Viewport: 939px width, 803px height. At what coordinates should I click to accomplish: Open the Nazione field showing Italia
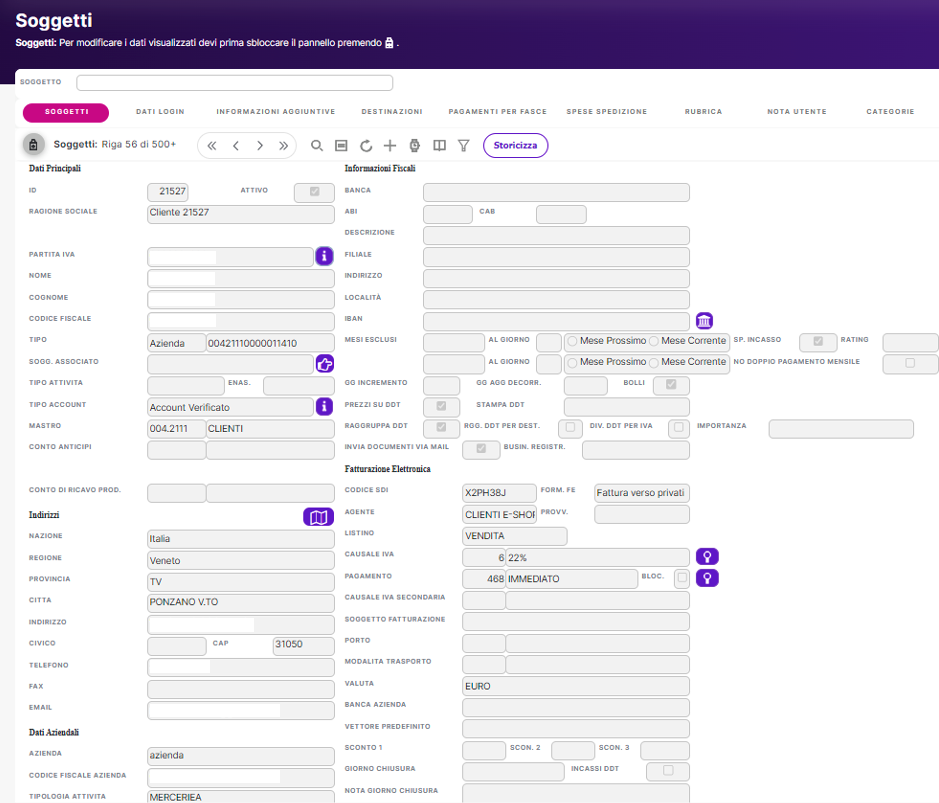click(241, 539)
